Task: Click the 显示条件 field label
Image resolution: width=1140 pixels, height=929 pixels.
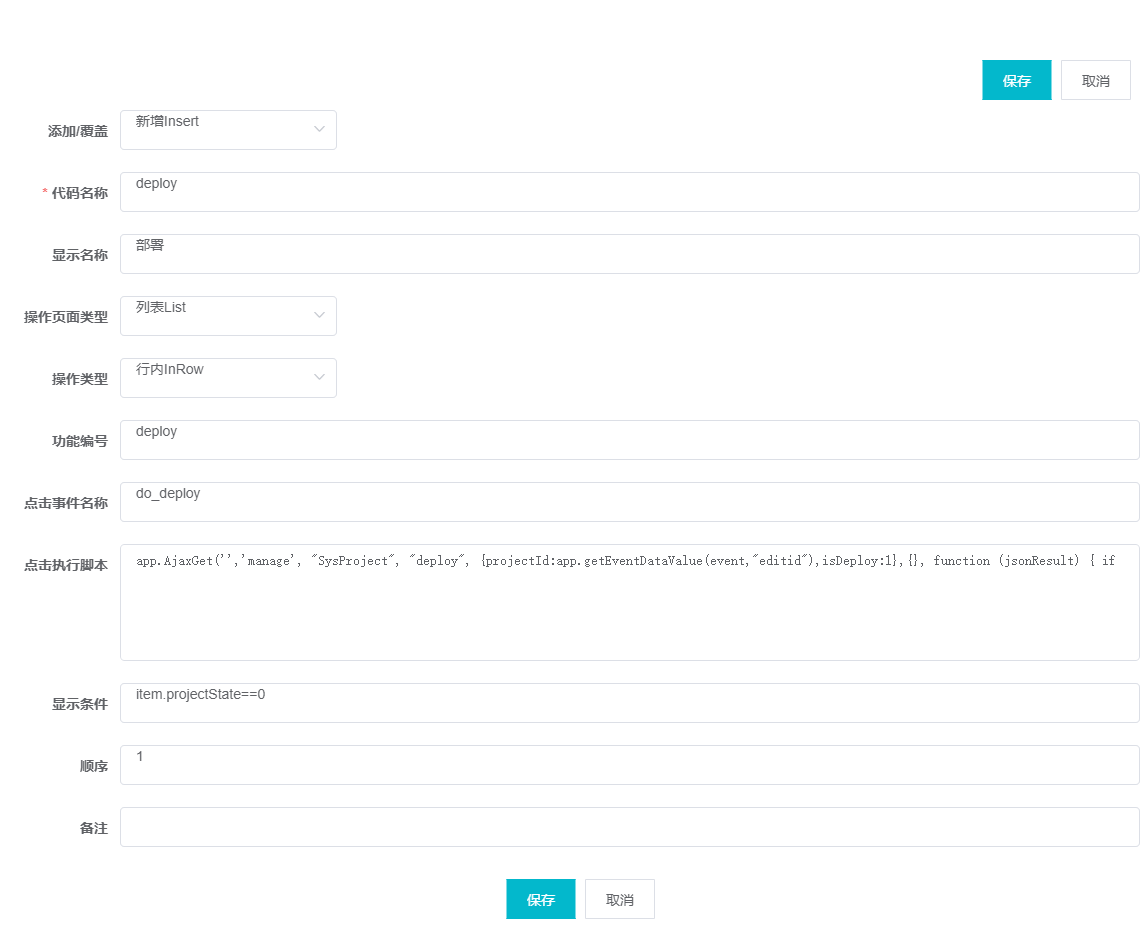Action: (80, 704)
